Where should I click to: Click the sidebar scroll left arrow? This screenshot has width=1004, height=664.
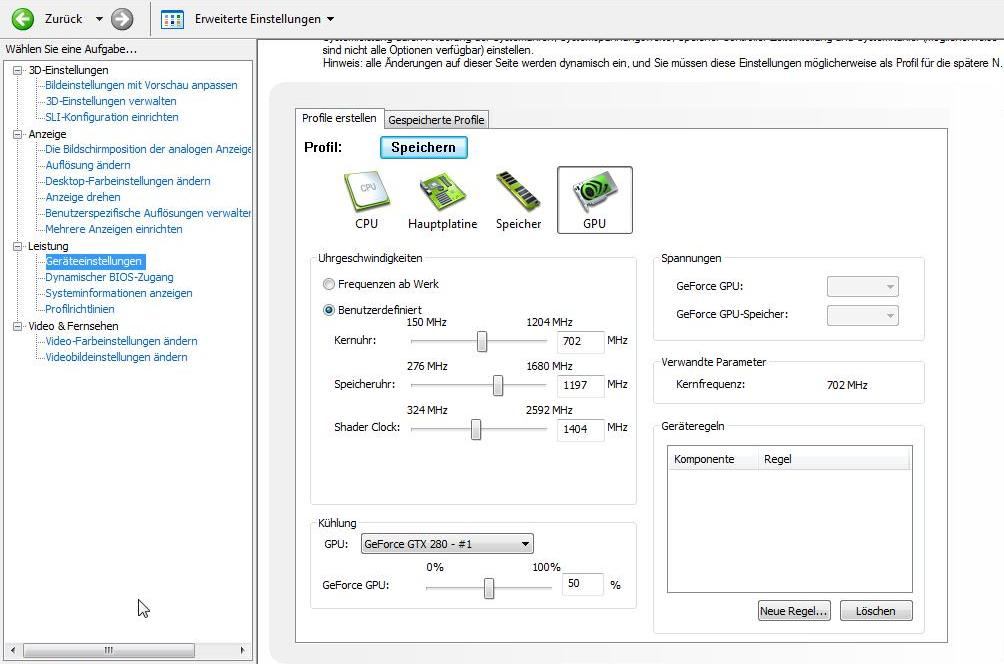(x=13, y=650)
